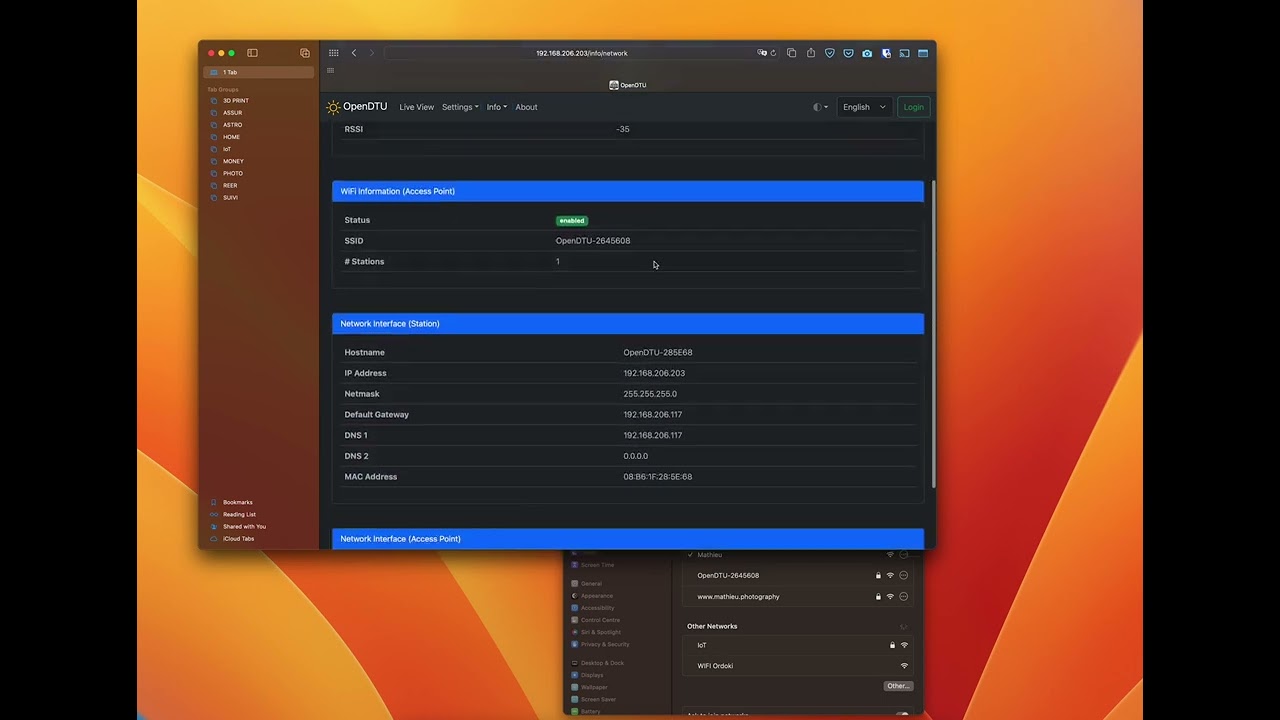The height and width of the screenshot is (720, 1280).
Task: Click the camera extension icon in the Safari toolbar
Action: tap(867, 53)
